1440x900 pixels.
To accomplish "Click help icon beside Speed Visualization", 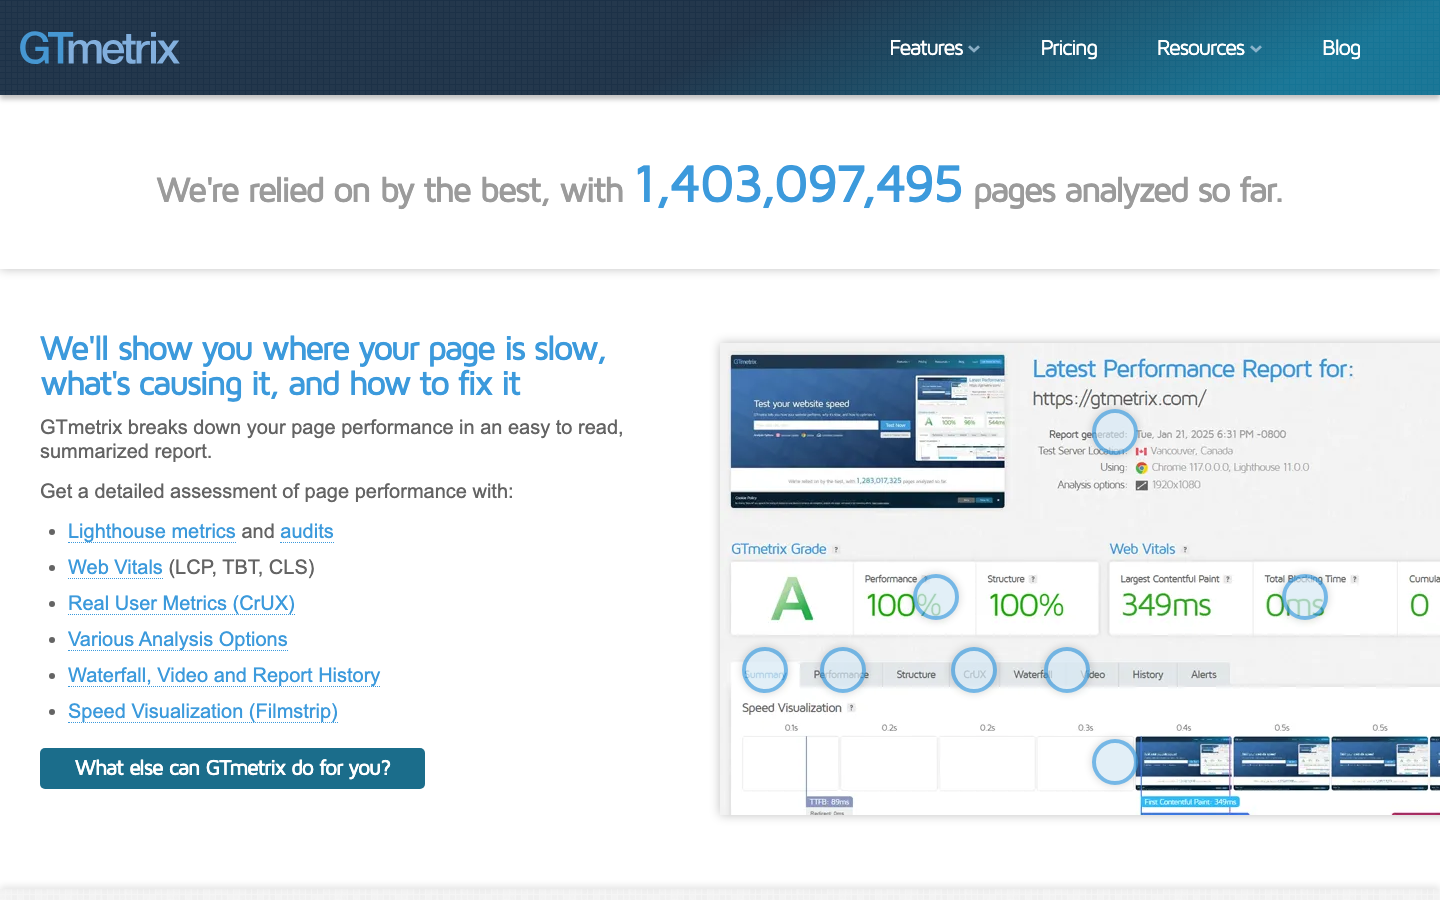I will (851, 708).
